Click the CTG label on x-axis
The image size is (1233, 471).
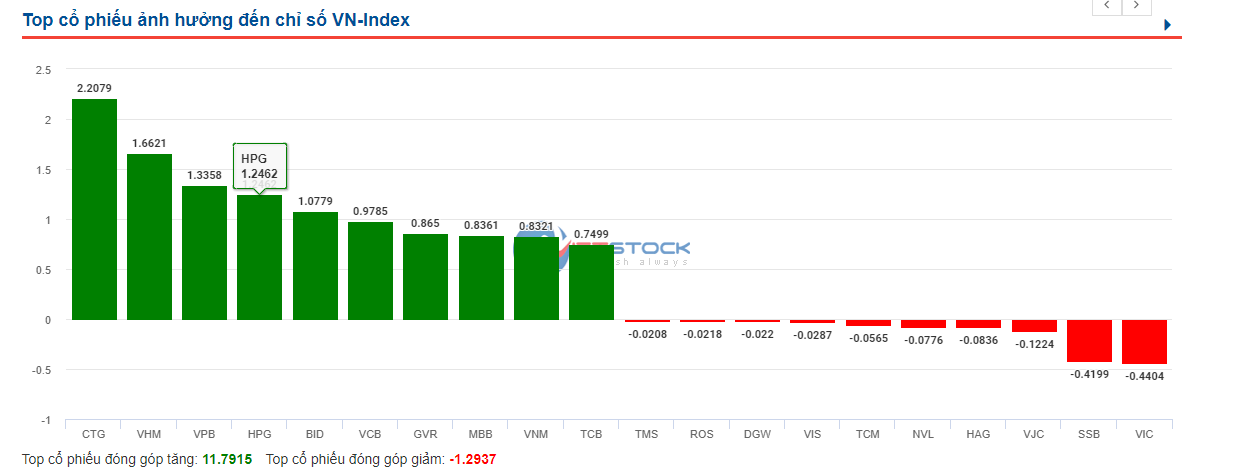[x=94, y=435]
